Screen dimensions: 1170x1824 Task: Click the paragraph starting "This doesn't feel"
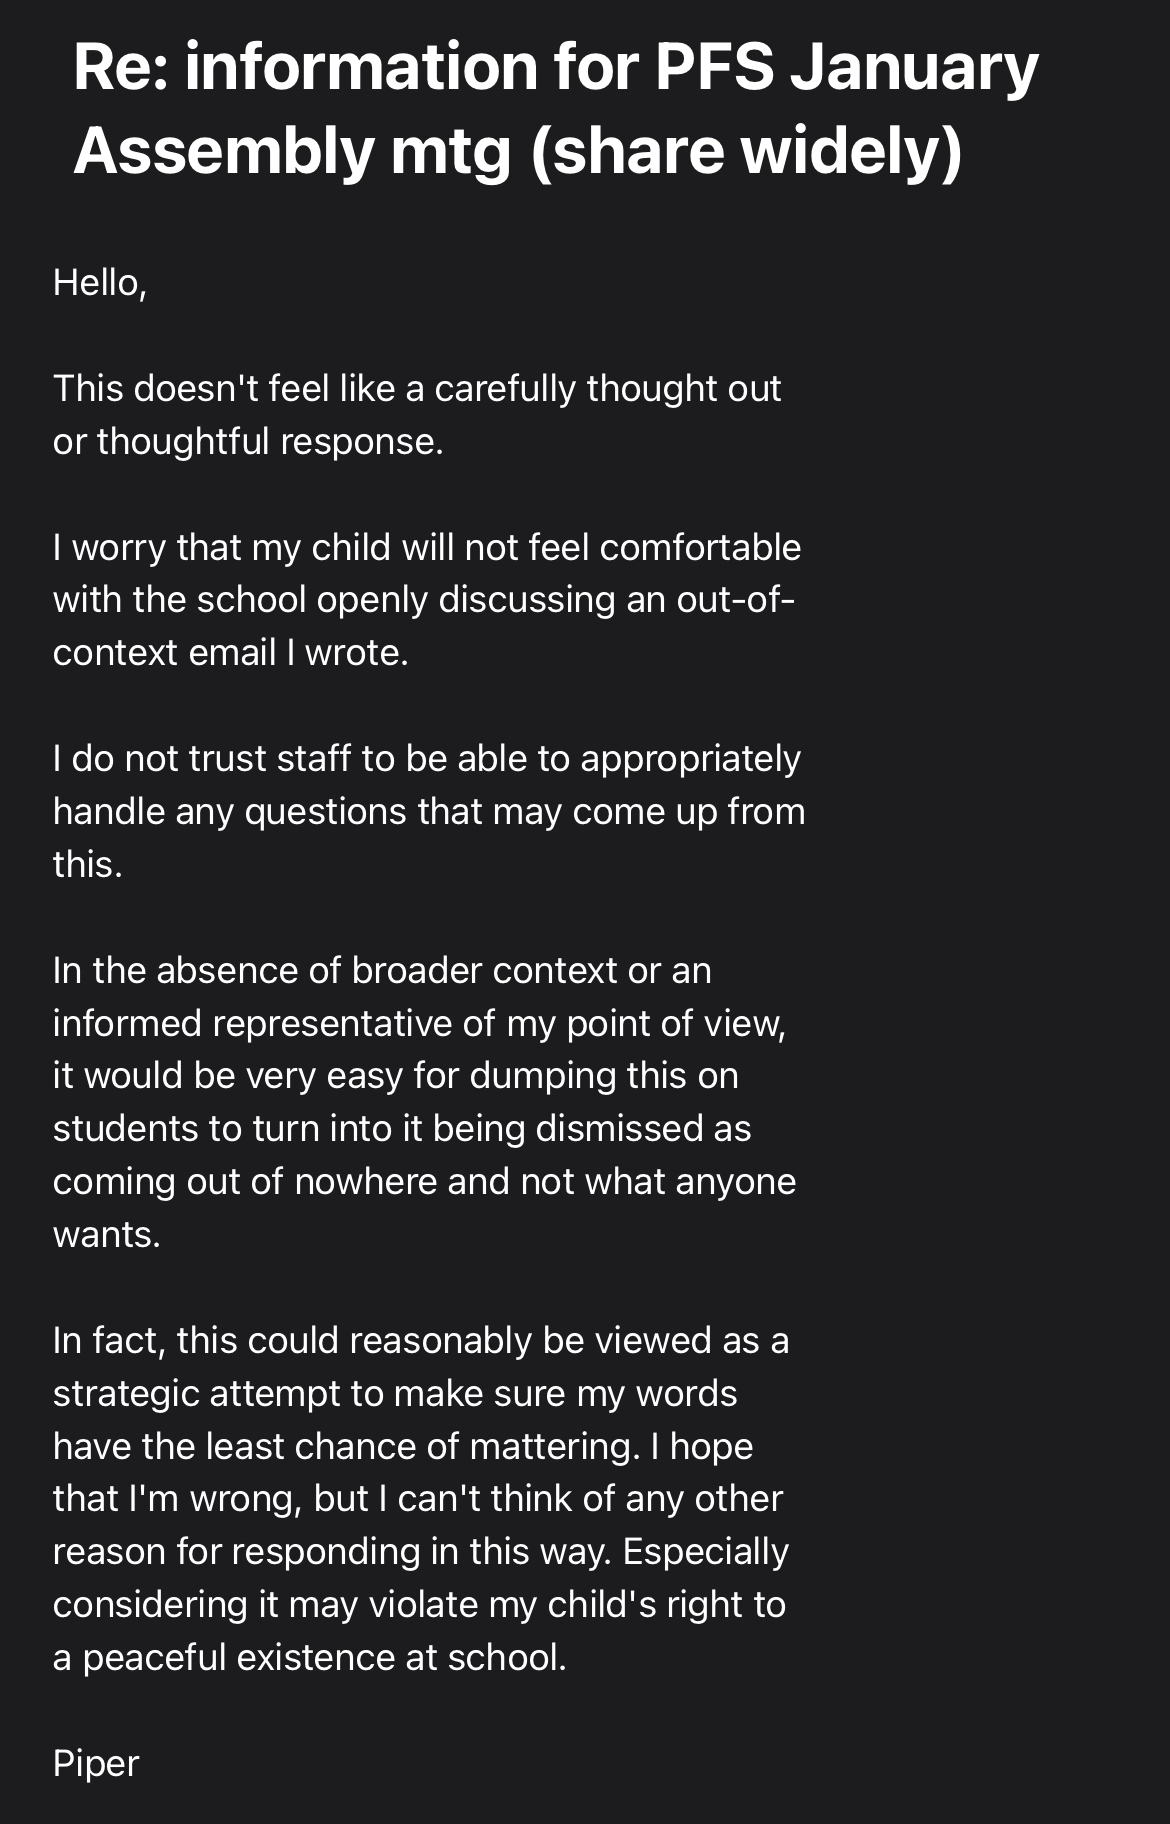point(416,415)
